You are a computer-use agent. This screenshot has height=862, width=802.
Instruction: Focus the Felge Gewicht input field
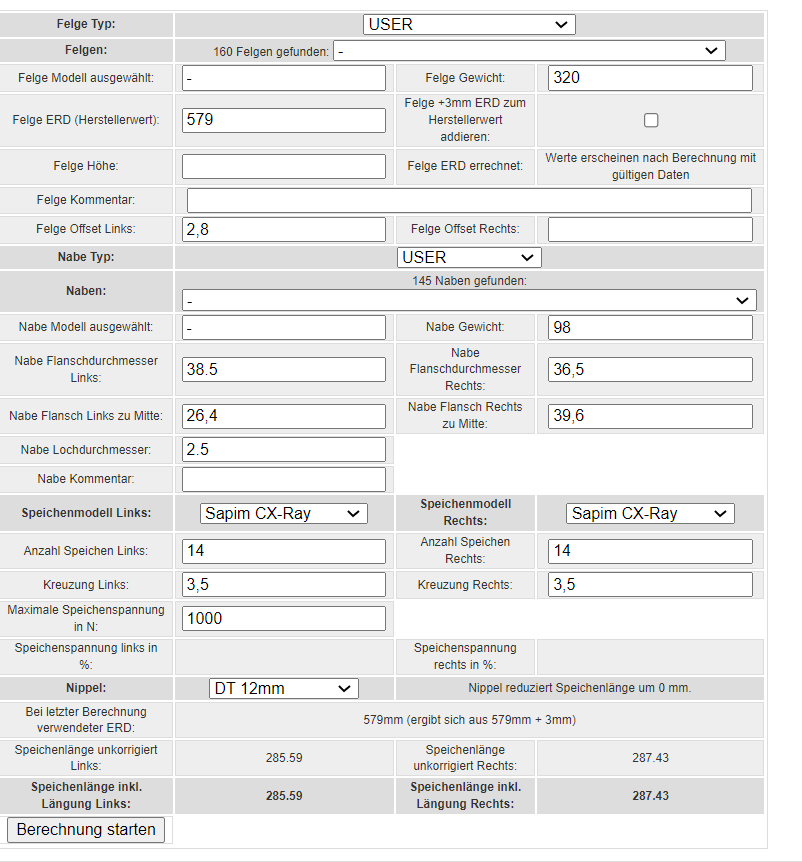tap(650, 78)
